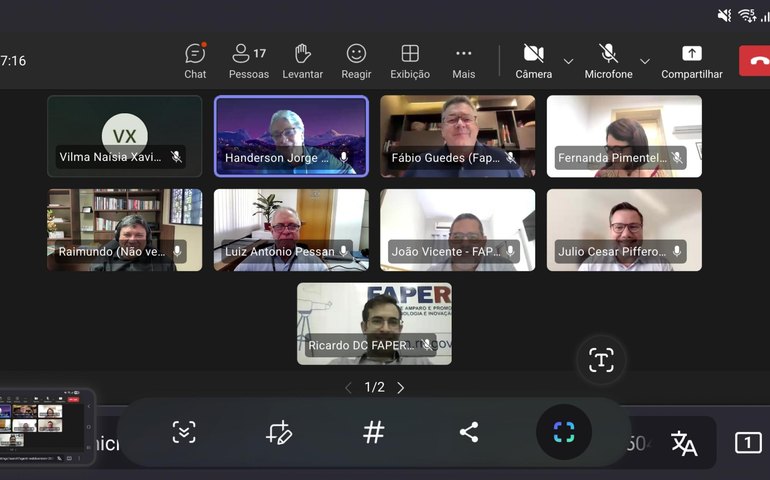
Task: Open the translate icon in bottom bar
Action: [x=684, y=443]
